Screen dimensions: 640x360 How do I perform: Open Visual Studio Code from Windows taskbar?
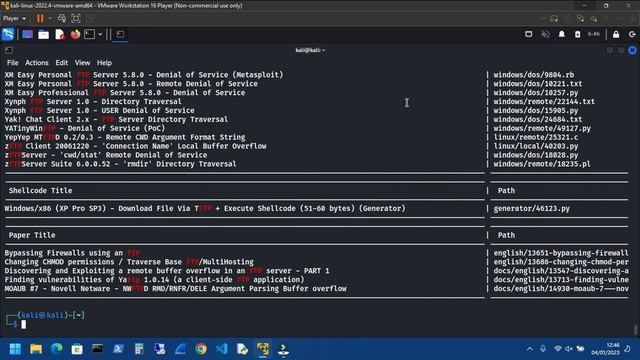pos(222,349)
